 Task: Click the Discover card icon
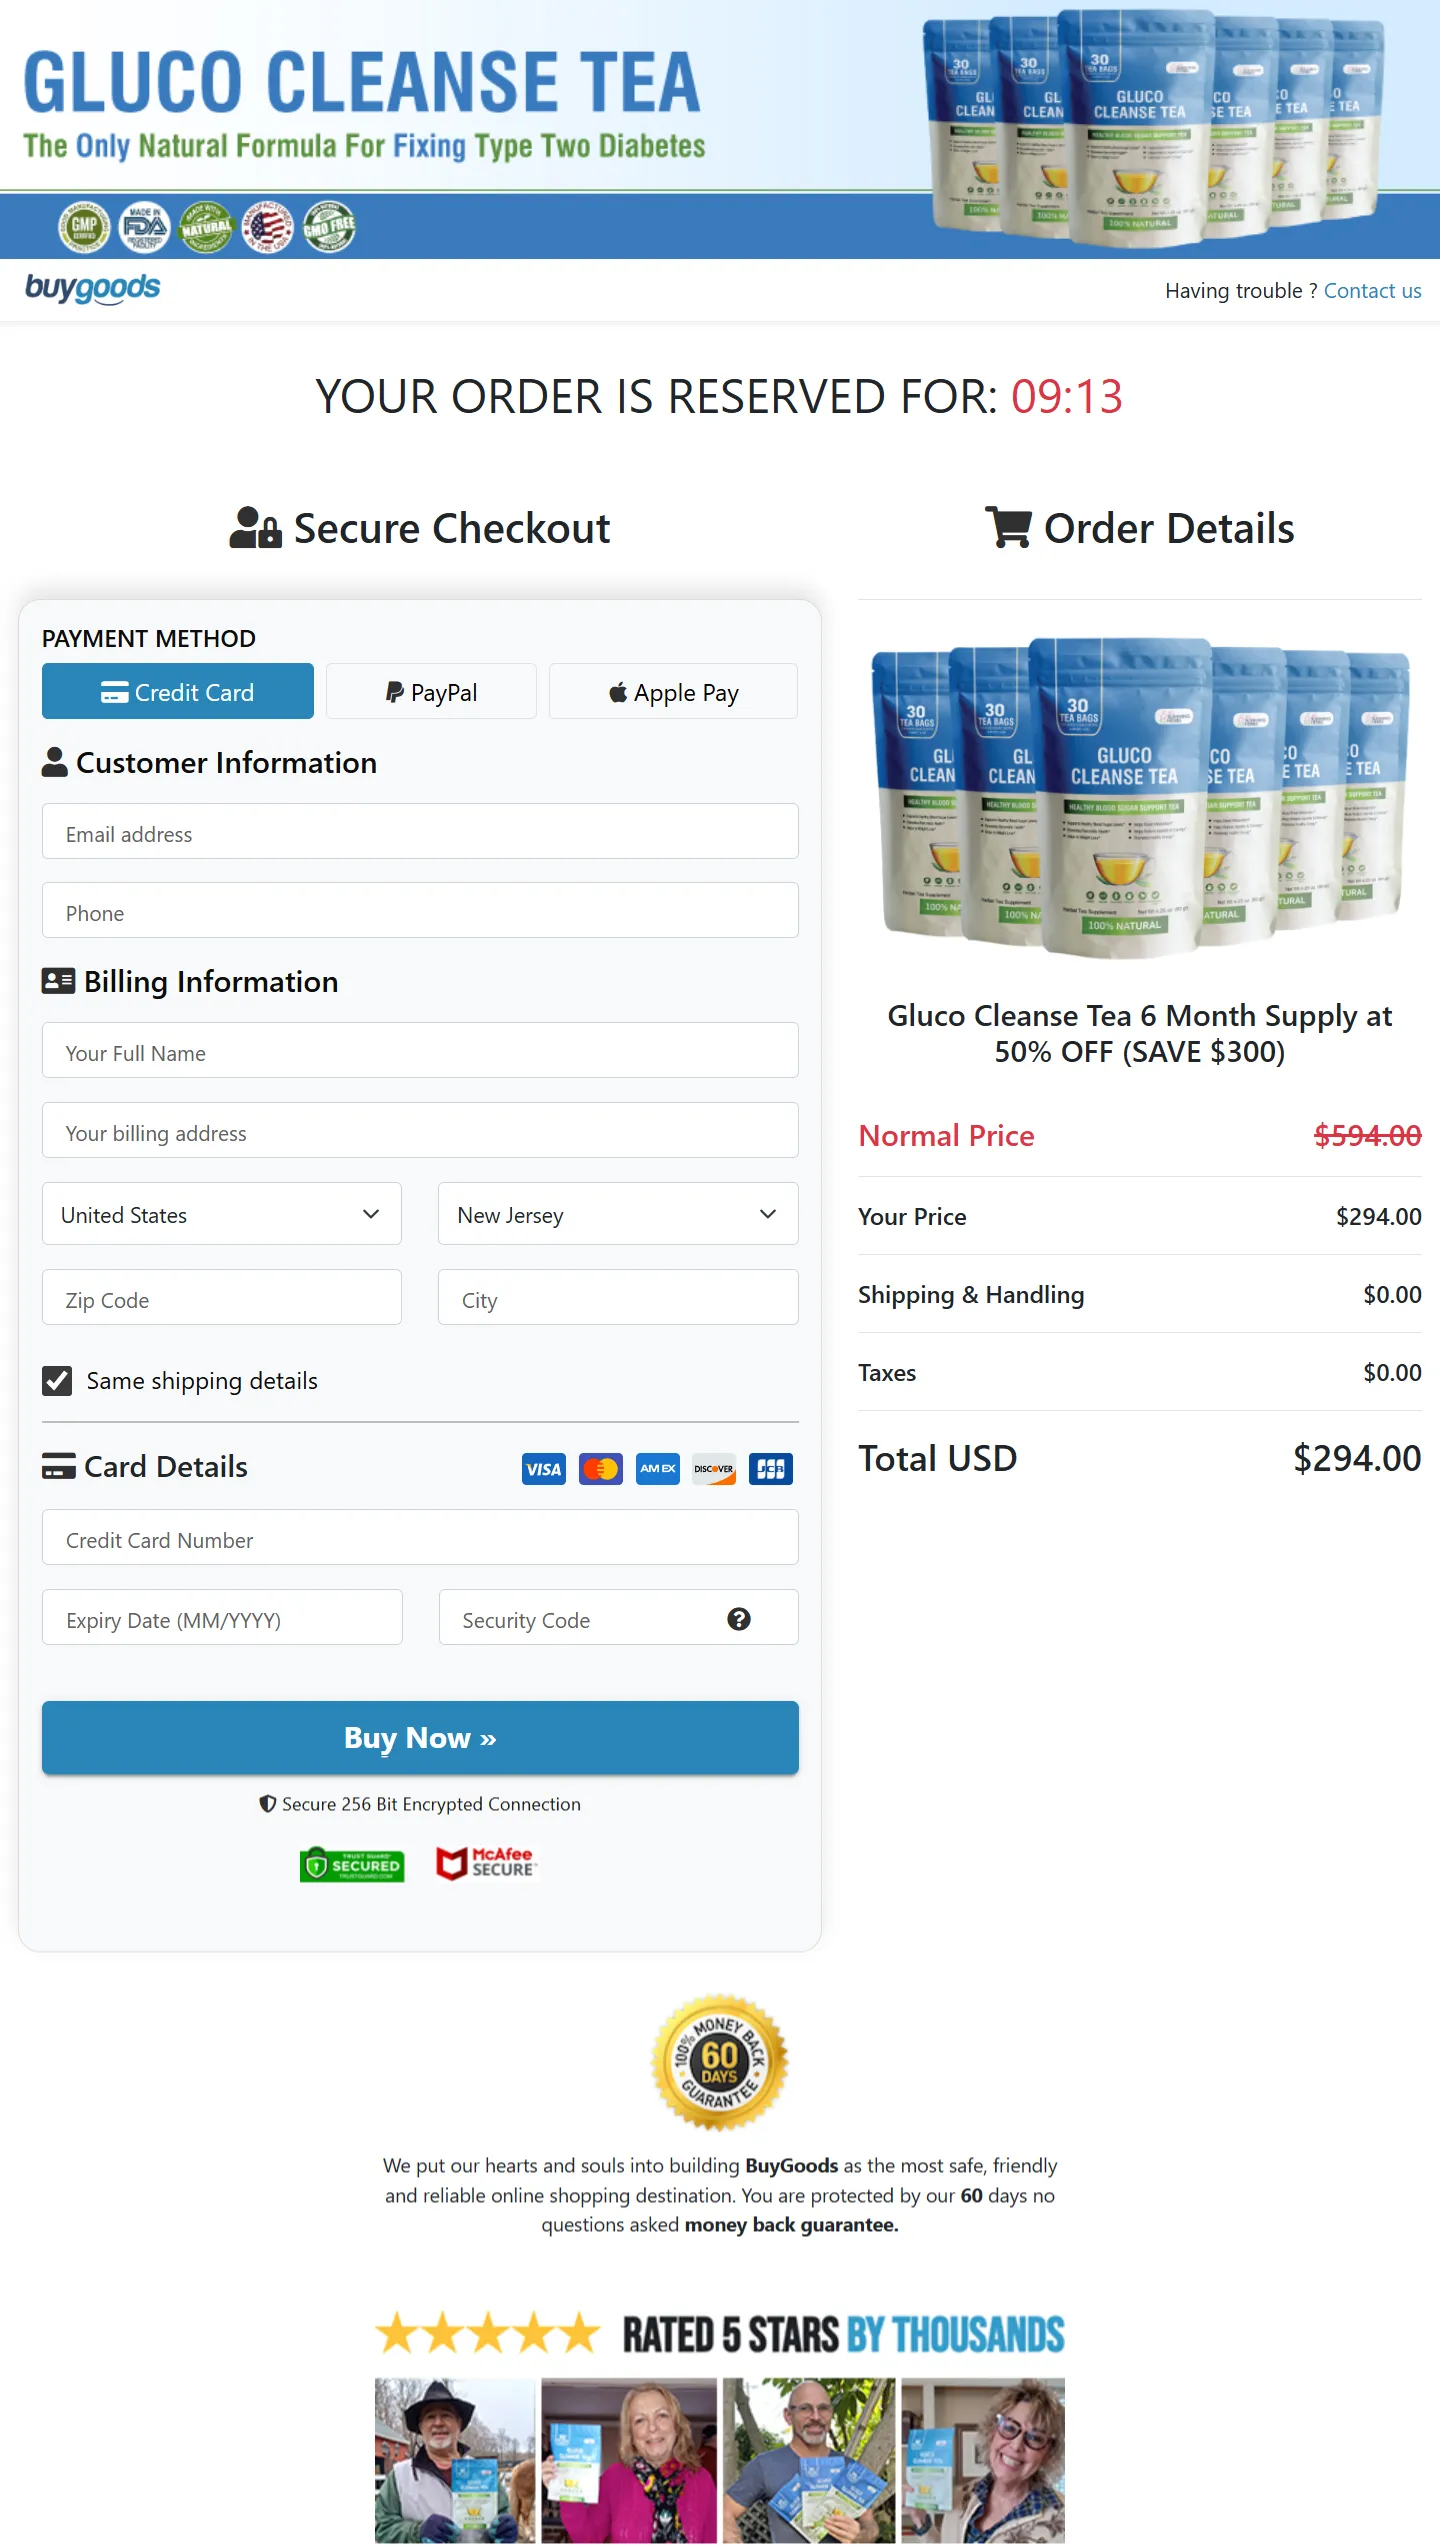click(713, 1469)
